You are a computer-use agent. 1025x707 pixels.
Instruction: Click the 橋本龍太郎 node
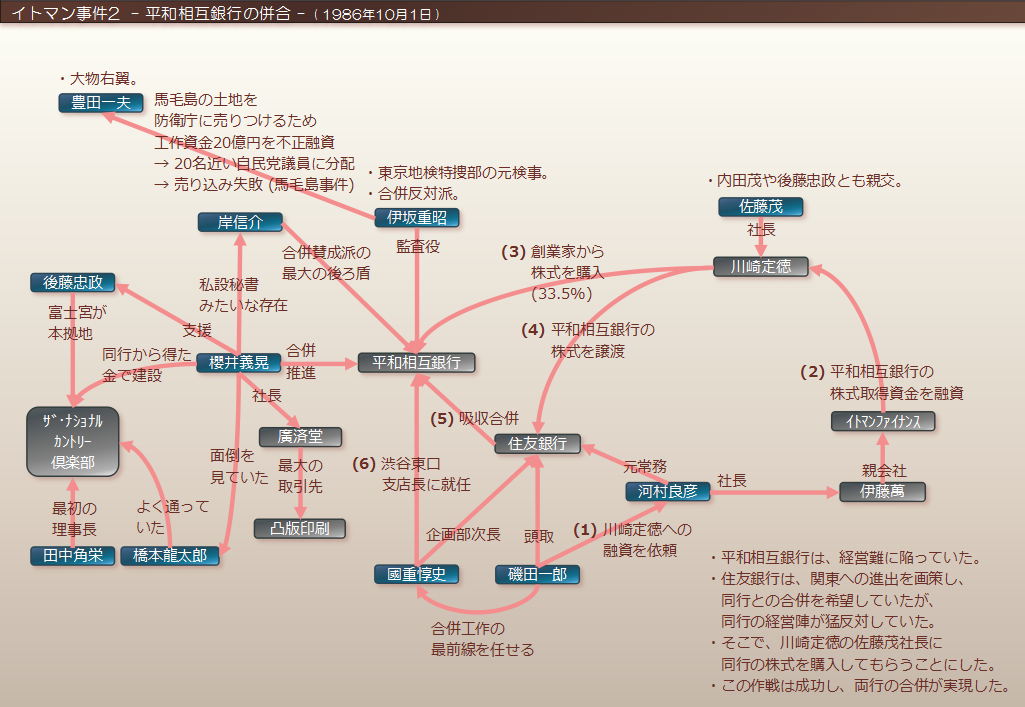tap(170, 555)
